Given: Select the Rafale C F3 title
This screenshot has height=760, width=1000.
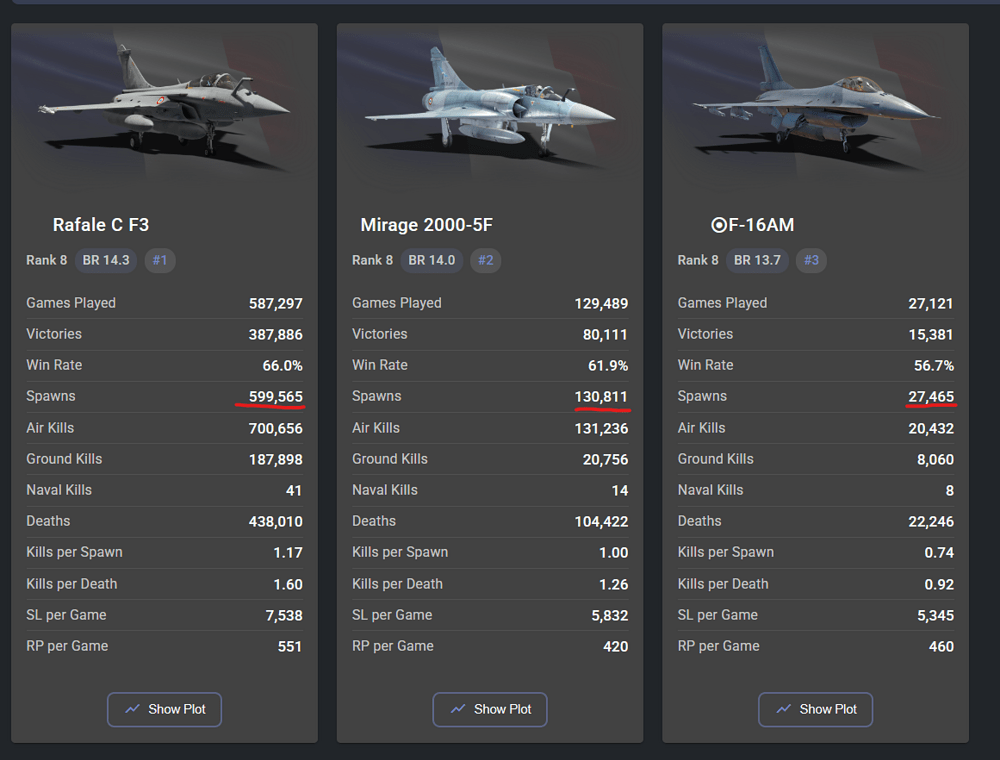Looking at the screenshot, I should click(101, 225).
